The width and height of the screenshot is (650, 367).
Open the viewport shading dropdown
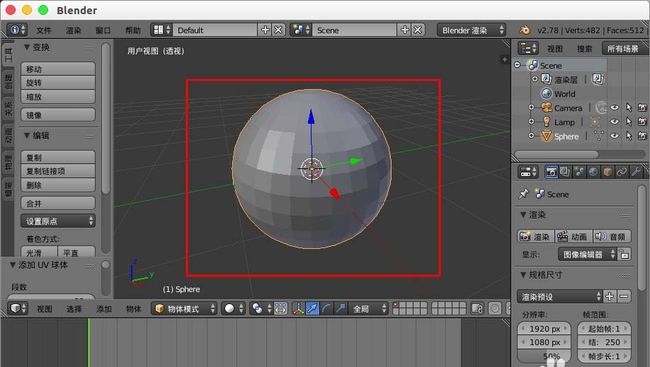click(x=234, y=309)
